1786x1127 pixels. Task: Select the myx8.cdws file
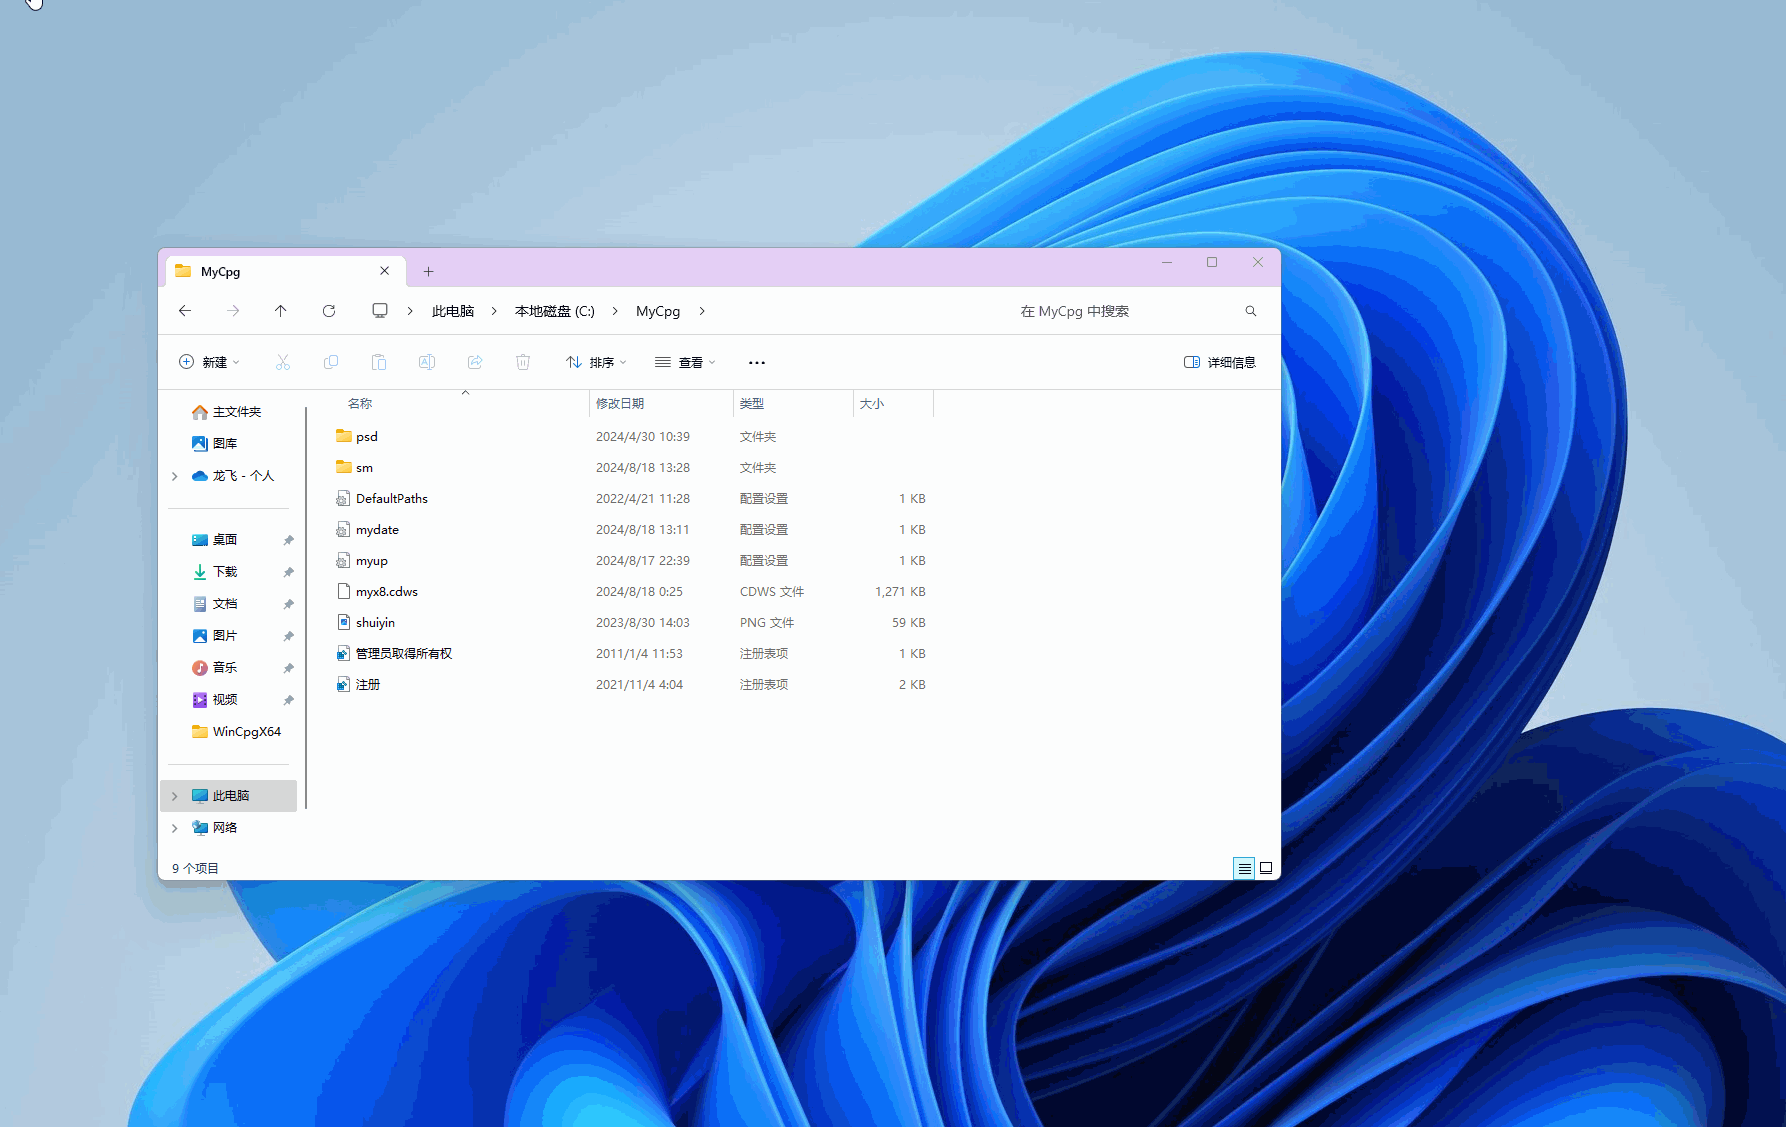632,592
